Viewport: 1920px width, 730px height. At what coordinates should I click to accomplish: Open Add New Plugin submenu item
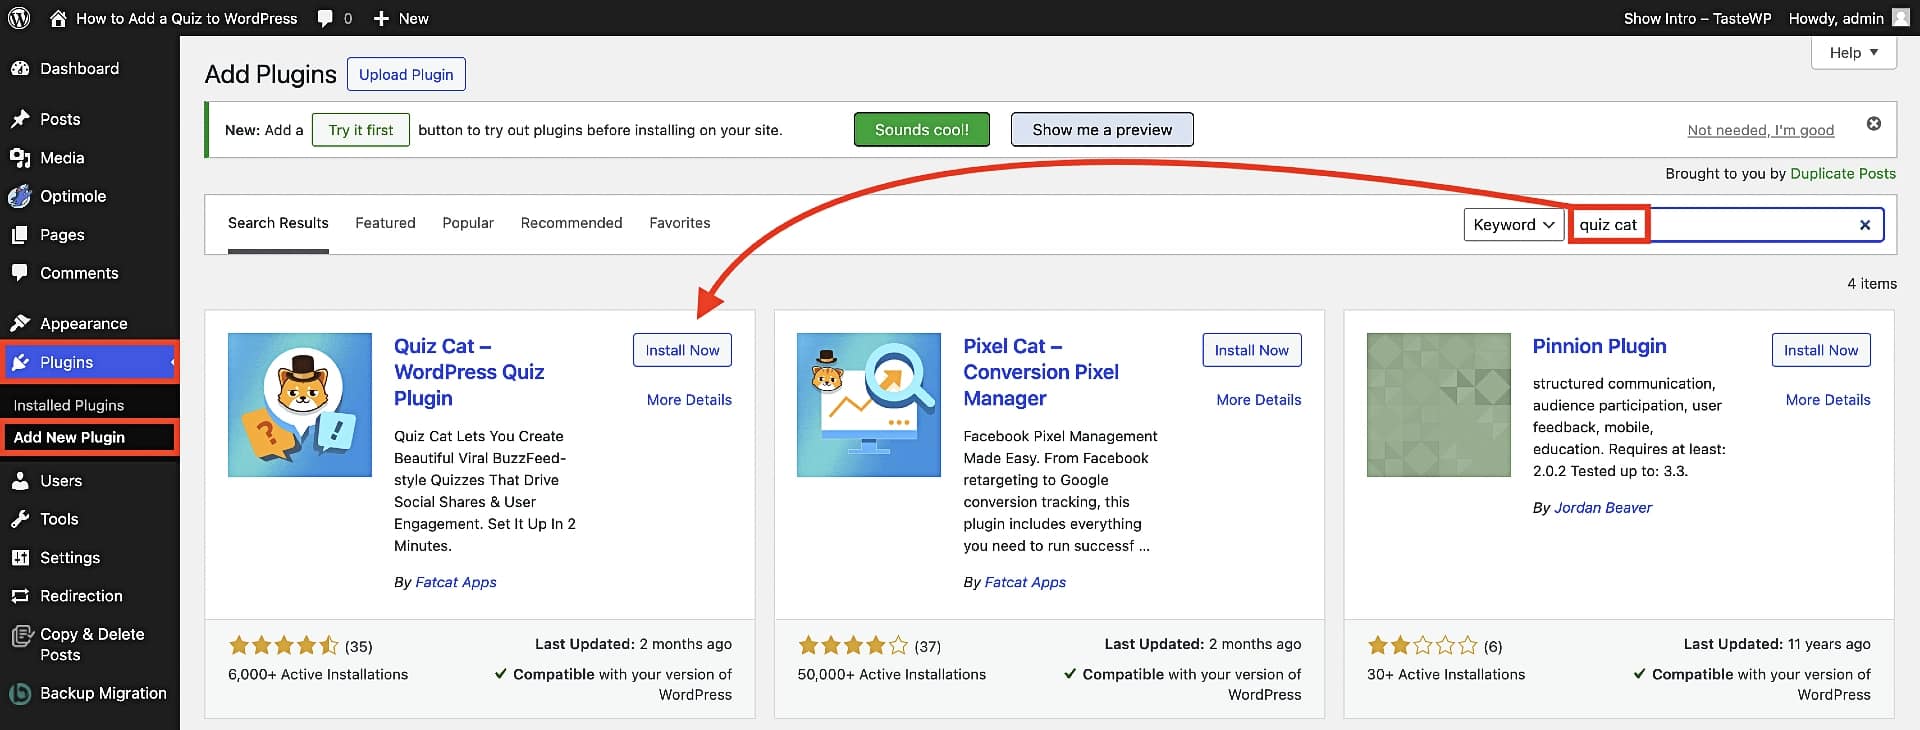(x=69, y=437)
